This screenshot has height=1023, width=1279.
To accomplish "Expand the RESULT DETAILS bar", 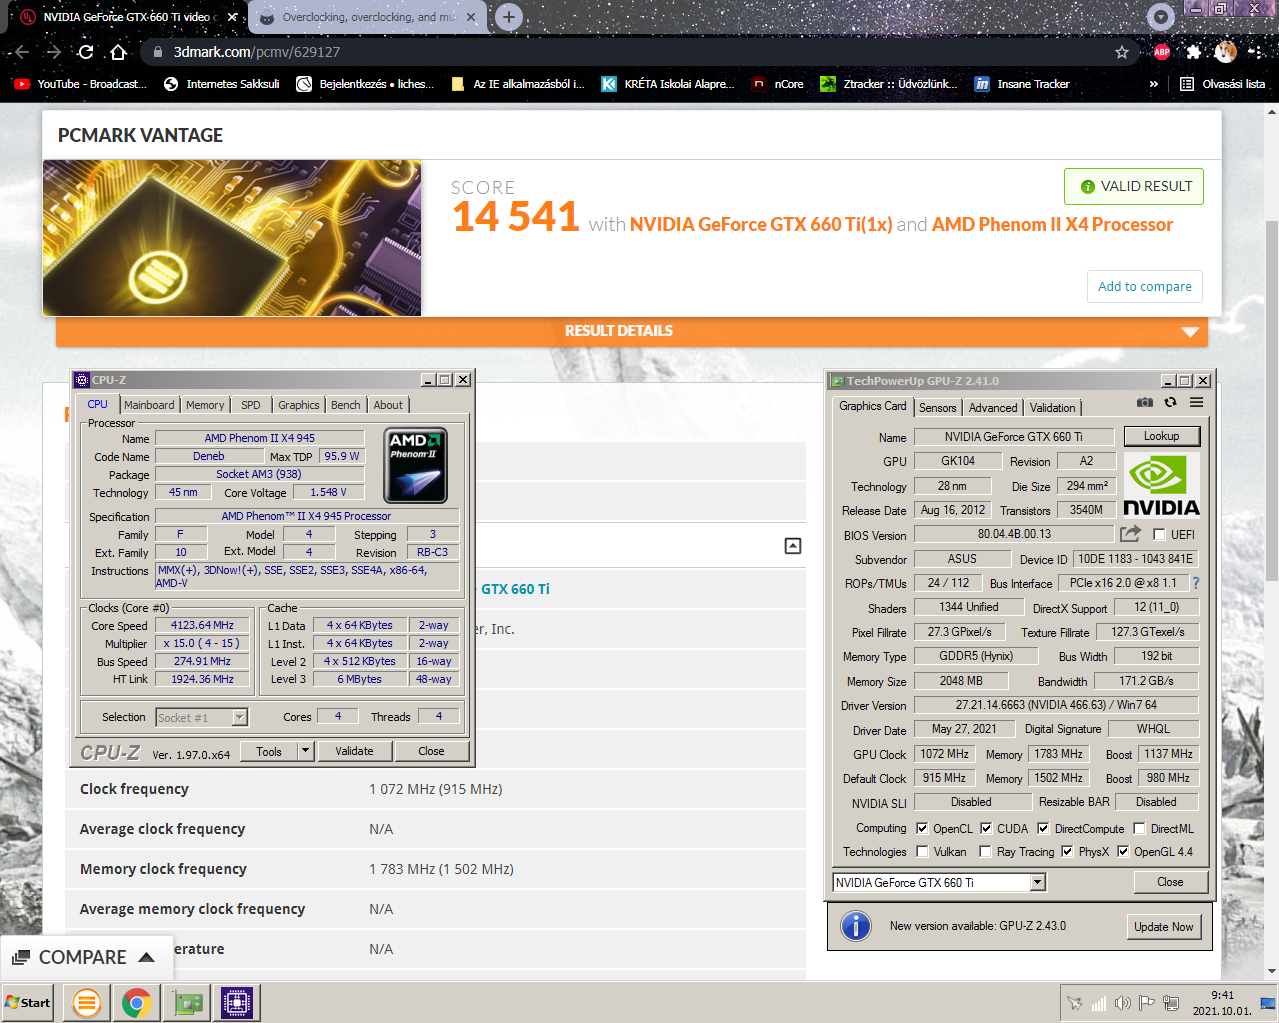I will point(631,331).
